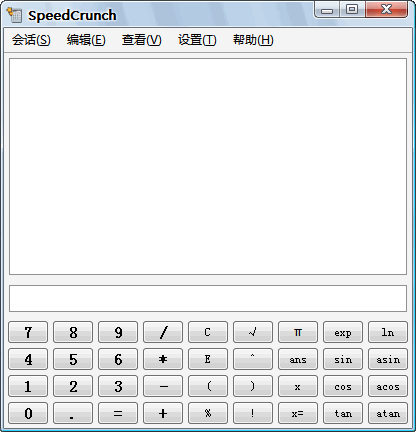Click the factorial exclamation key
The height and width of the screenshot is (432, 416).
click(x=253, y=413)
